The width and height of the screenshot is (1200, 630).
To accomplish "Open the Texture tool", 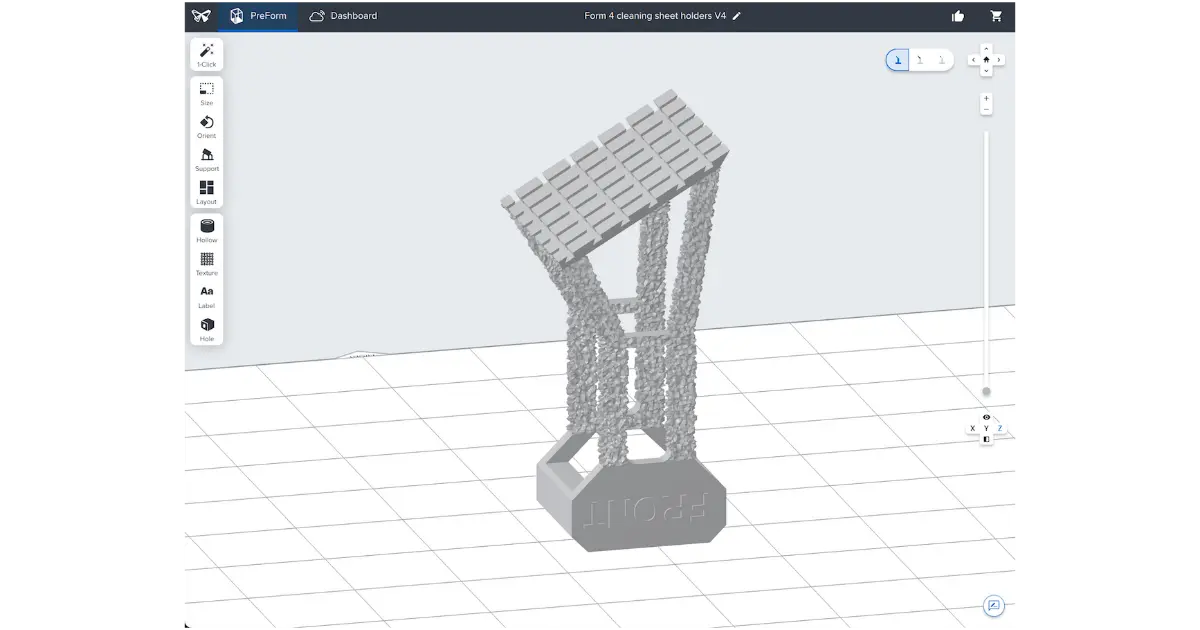I will click(x=207, y=264).
